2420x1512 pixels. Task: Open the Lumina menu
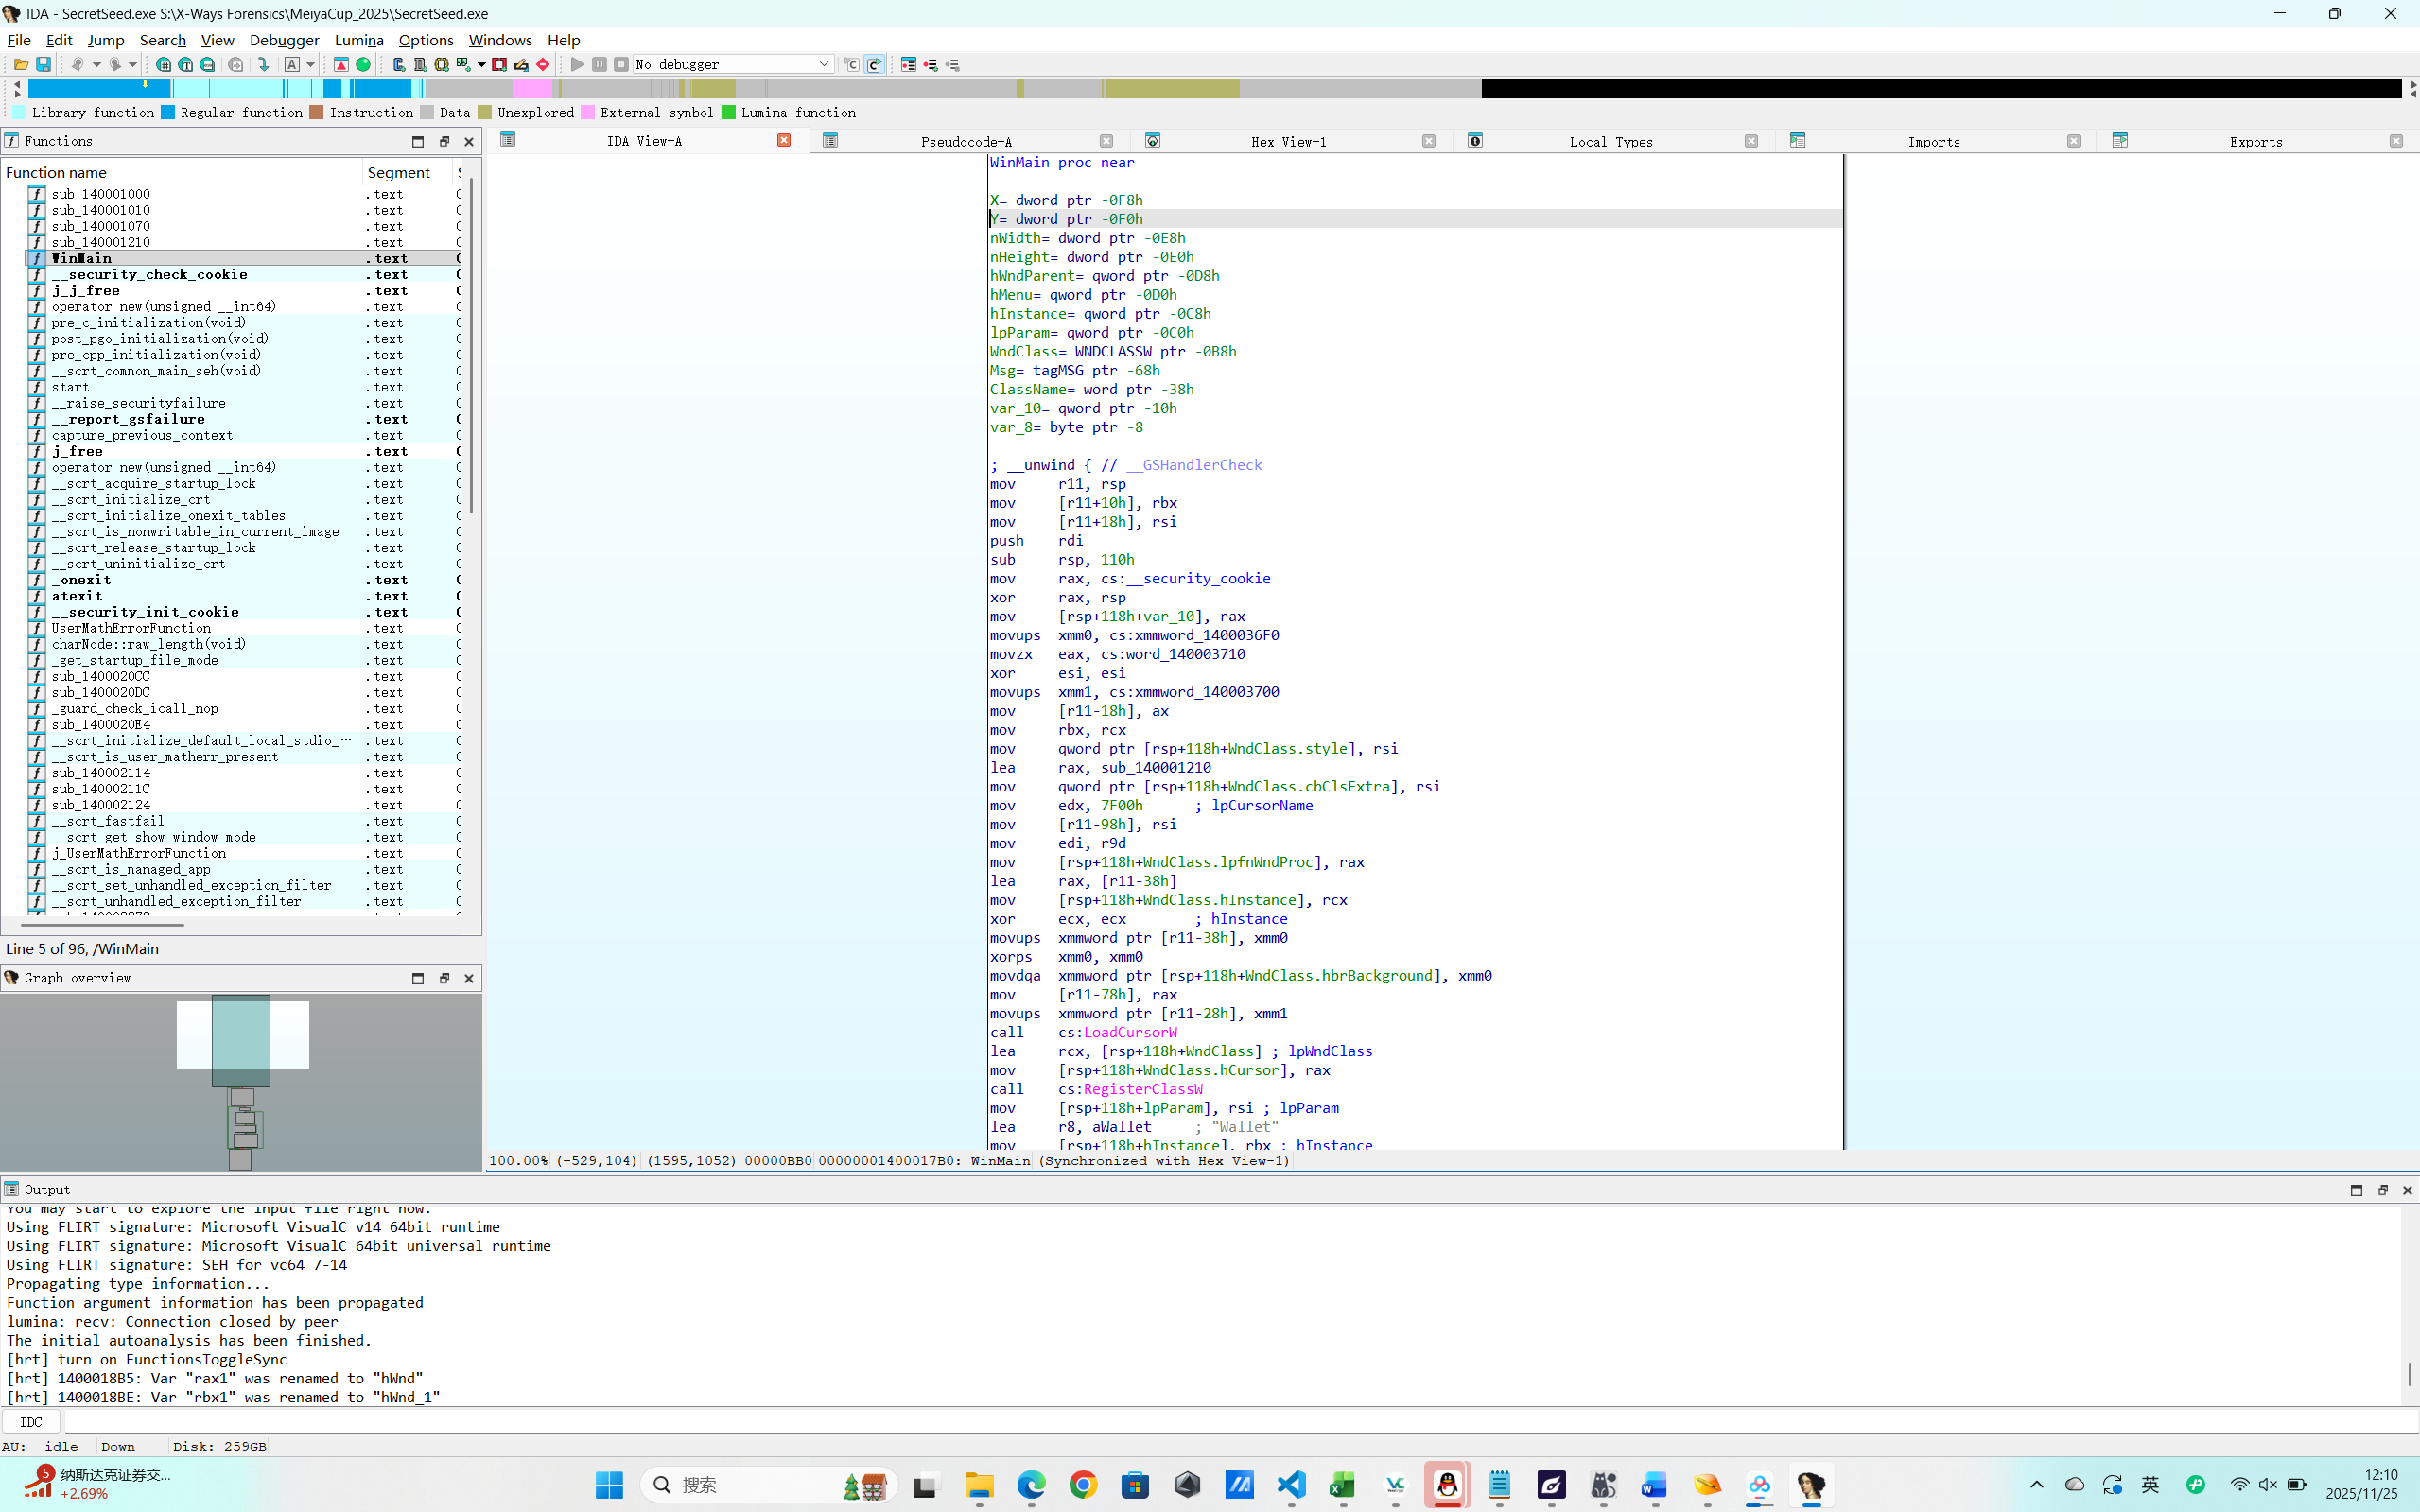pos(359,40)
